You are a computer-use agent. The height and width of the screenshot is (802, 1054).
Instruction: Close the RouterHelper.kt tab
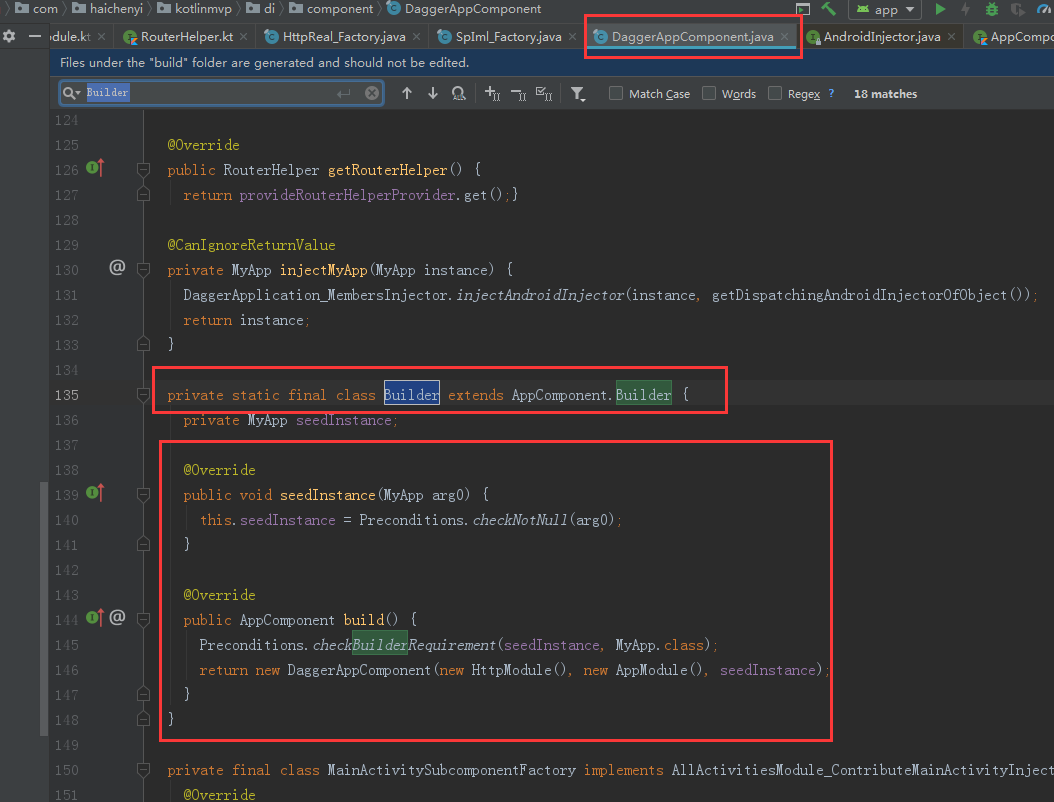[x=243, y=37]
